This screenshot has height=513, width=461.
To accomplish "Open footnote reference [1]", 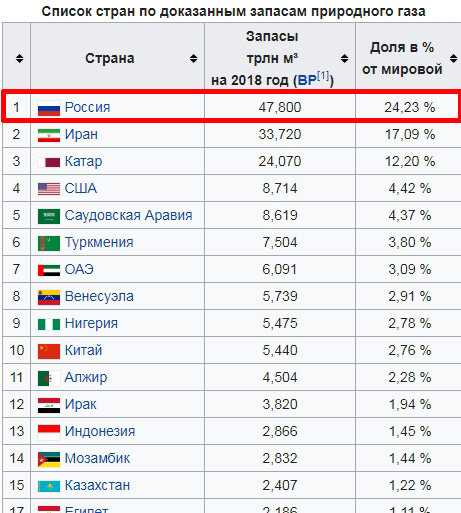I will pyautogui.click(x=323, y=76).
